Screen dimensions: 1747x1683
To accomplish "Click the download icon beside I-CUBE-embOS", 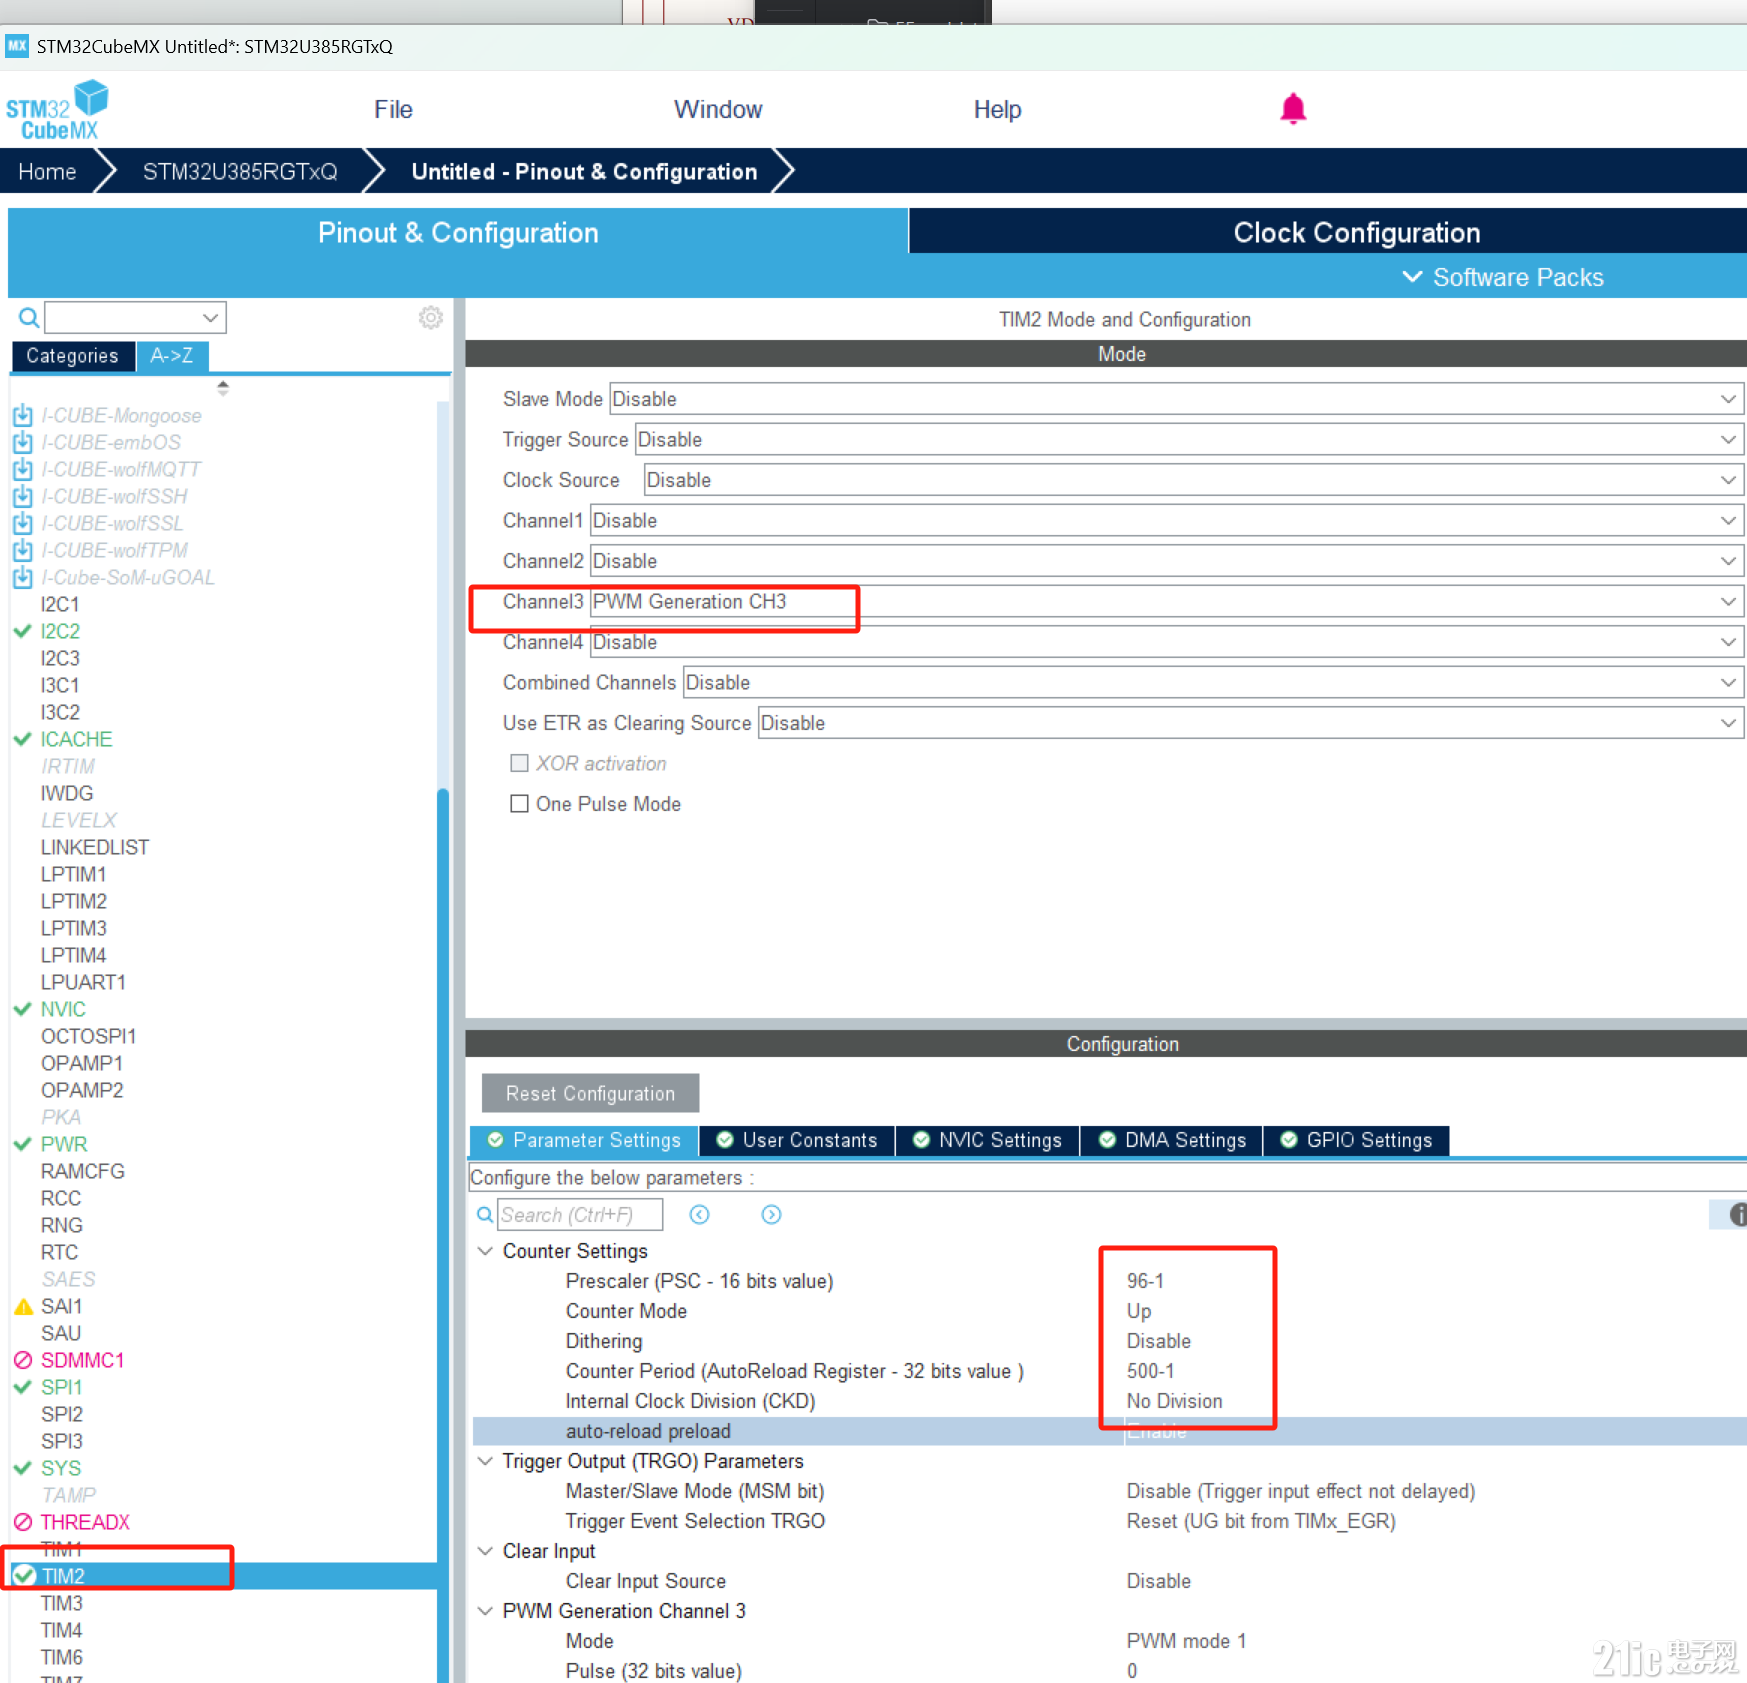I will 23,442.
